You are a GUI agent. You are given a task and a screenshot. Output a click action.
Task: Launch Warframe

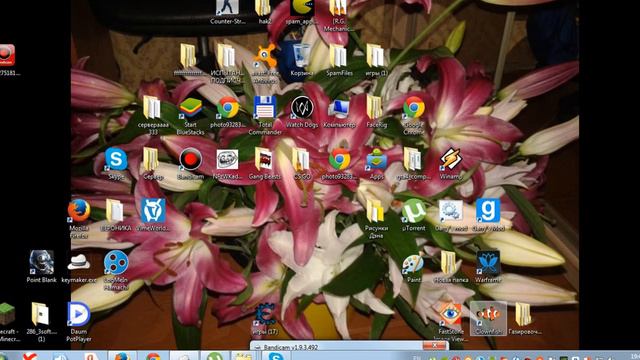pos(488,267)
